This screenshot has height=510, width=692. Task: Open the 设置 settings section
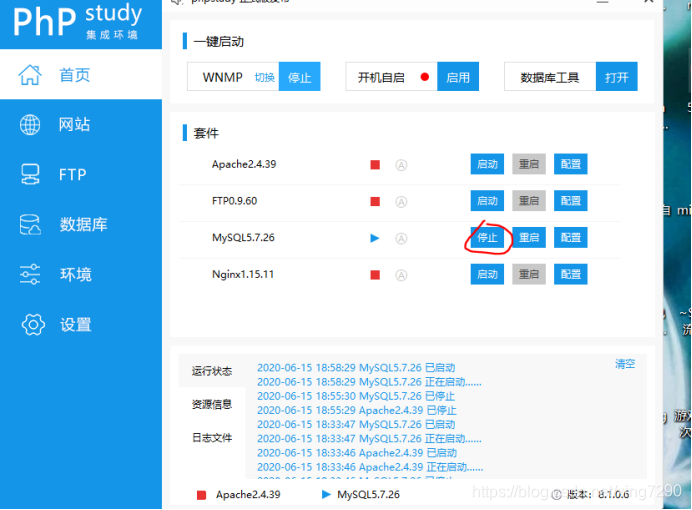[x=81, y=325]
